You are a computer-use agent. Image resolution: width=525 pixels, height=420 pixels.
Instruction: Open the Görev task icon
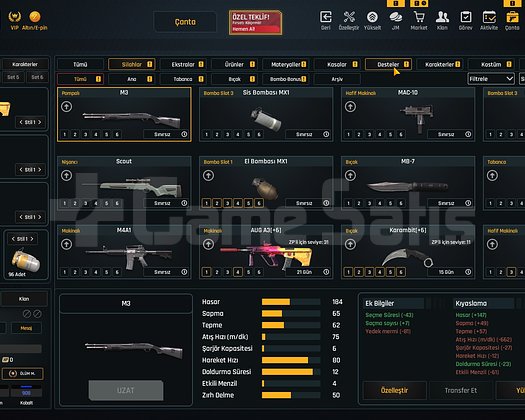pyautogui.click(x=465, y=17)
